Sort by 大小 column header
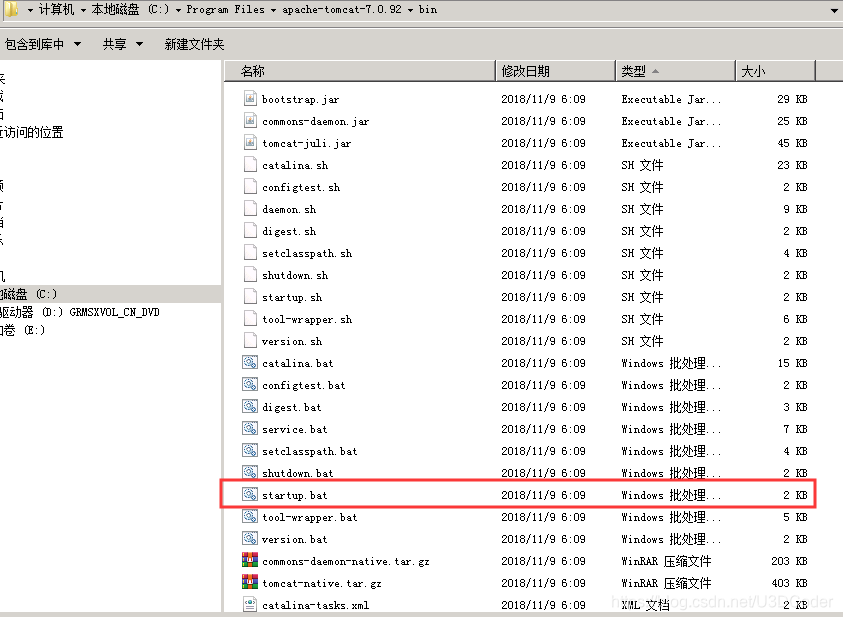843x620 pixels. 776,71
